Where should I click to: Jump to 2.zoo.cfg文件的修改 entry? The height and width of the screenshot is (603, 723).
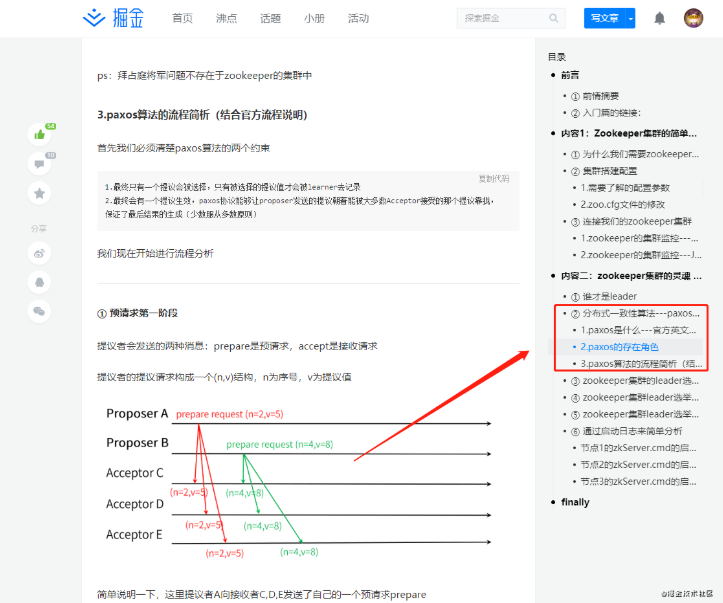(623, 204)
